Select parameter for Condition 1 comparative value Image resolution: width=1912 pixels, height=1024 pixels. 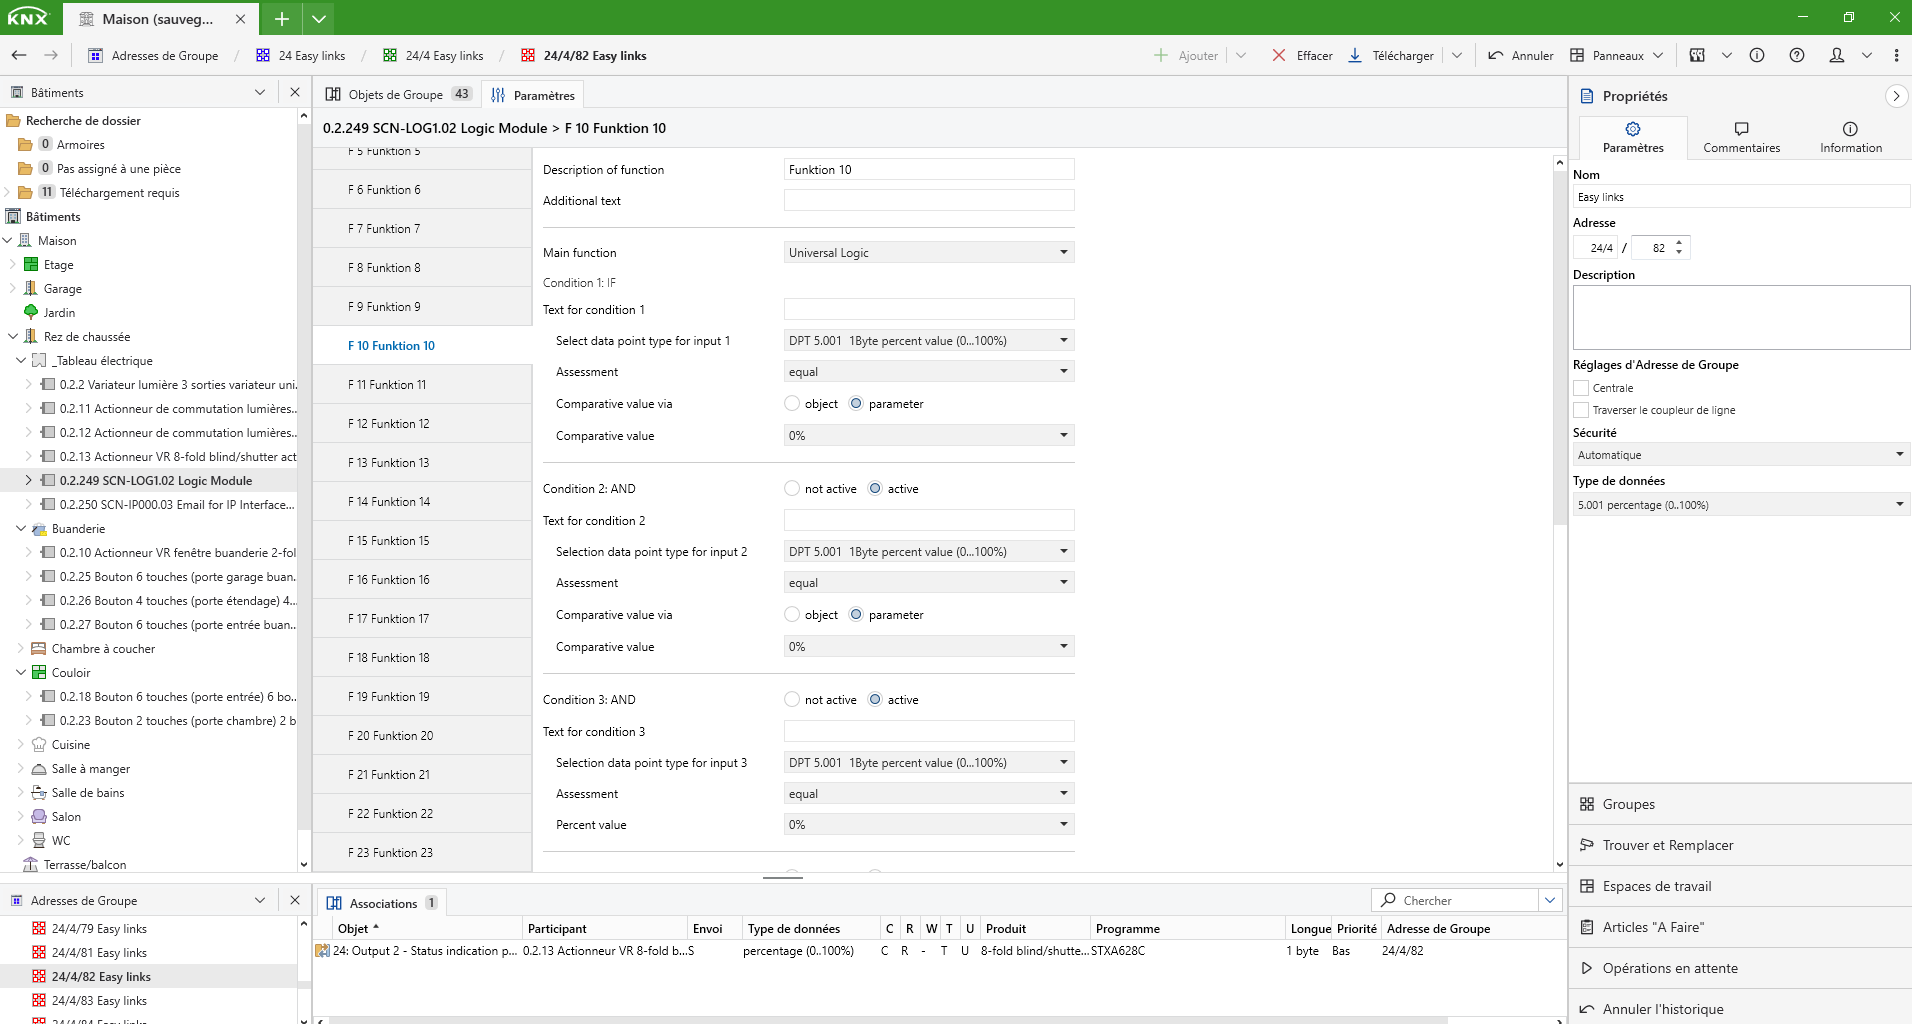(856, 404)
